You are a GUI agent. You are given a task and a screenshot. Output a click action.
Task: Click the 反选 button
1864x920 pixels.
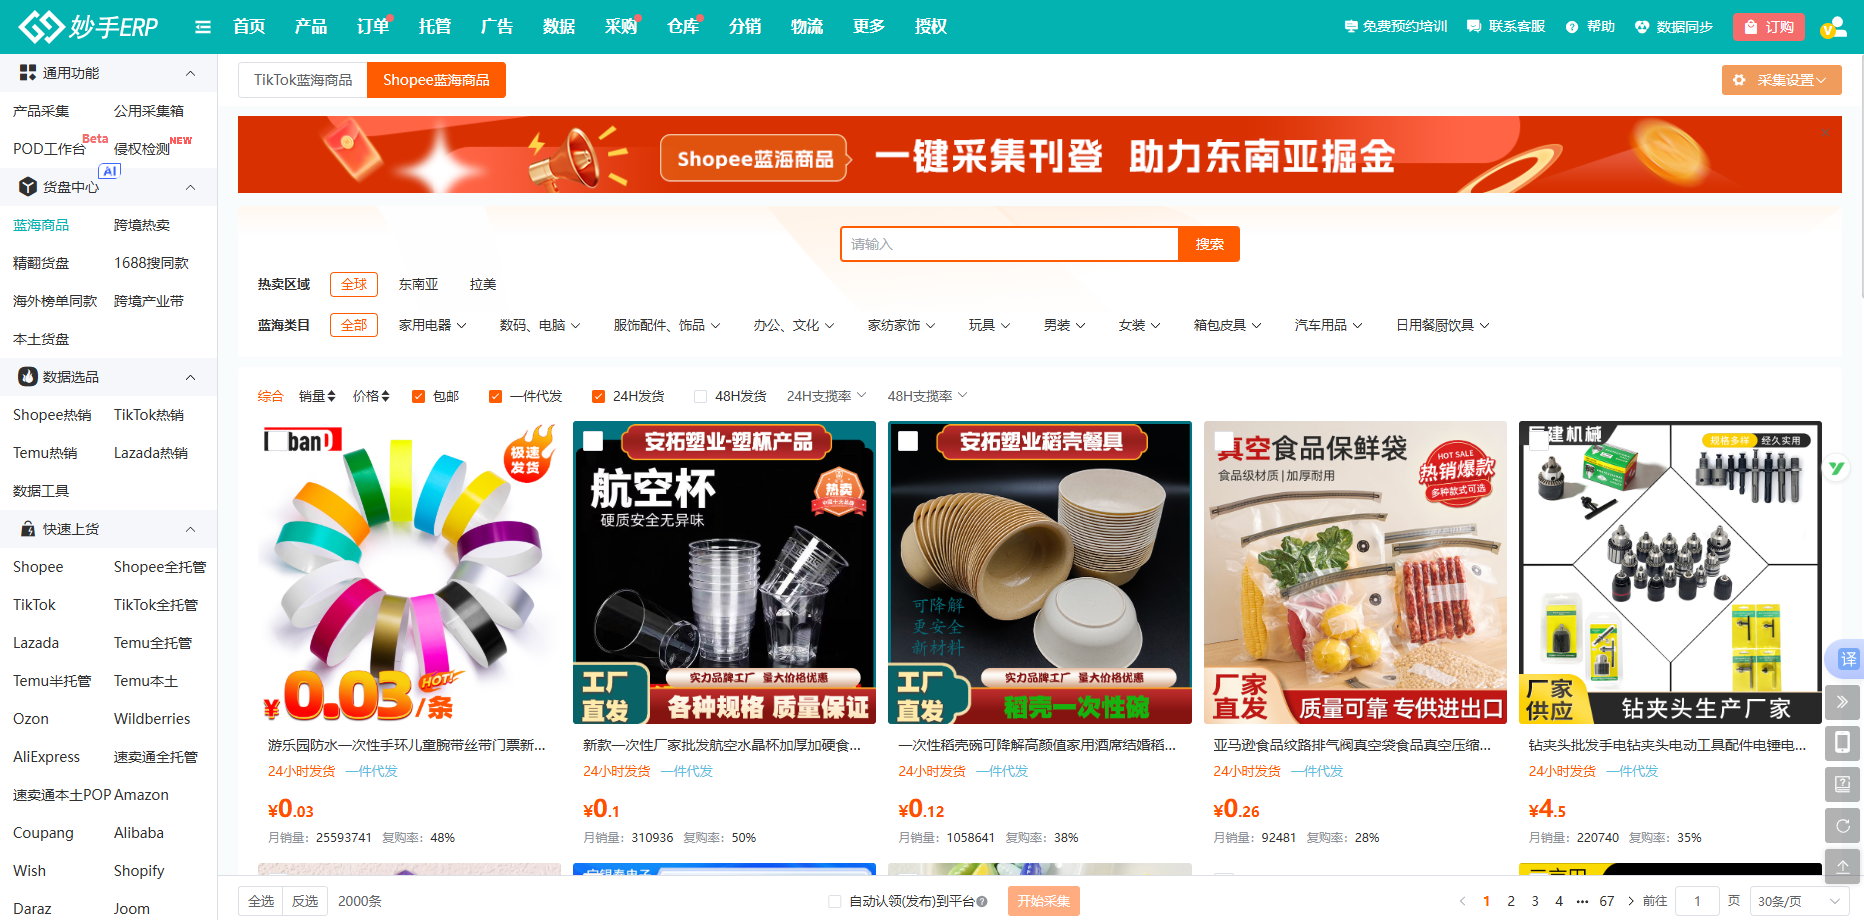(x=305, y=901)
